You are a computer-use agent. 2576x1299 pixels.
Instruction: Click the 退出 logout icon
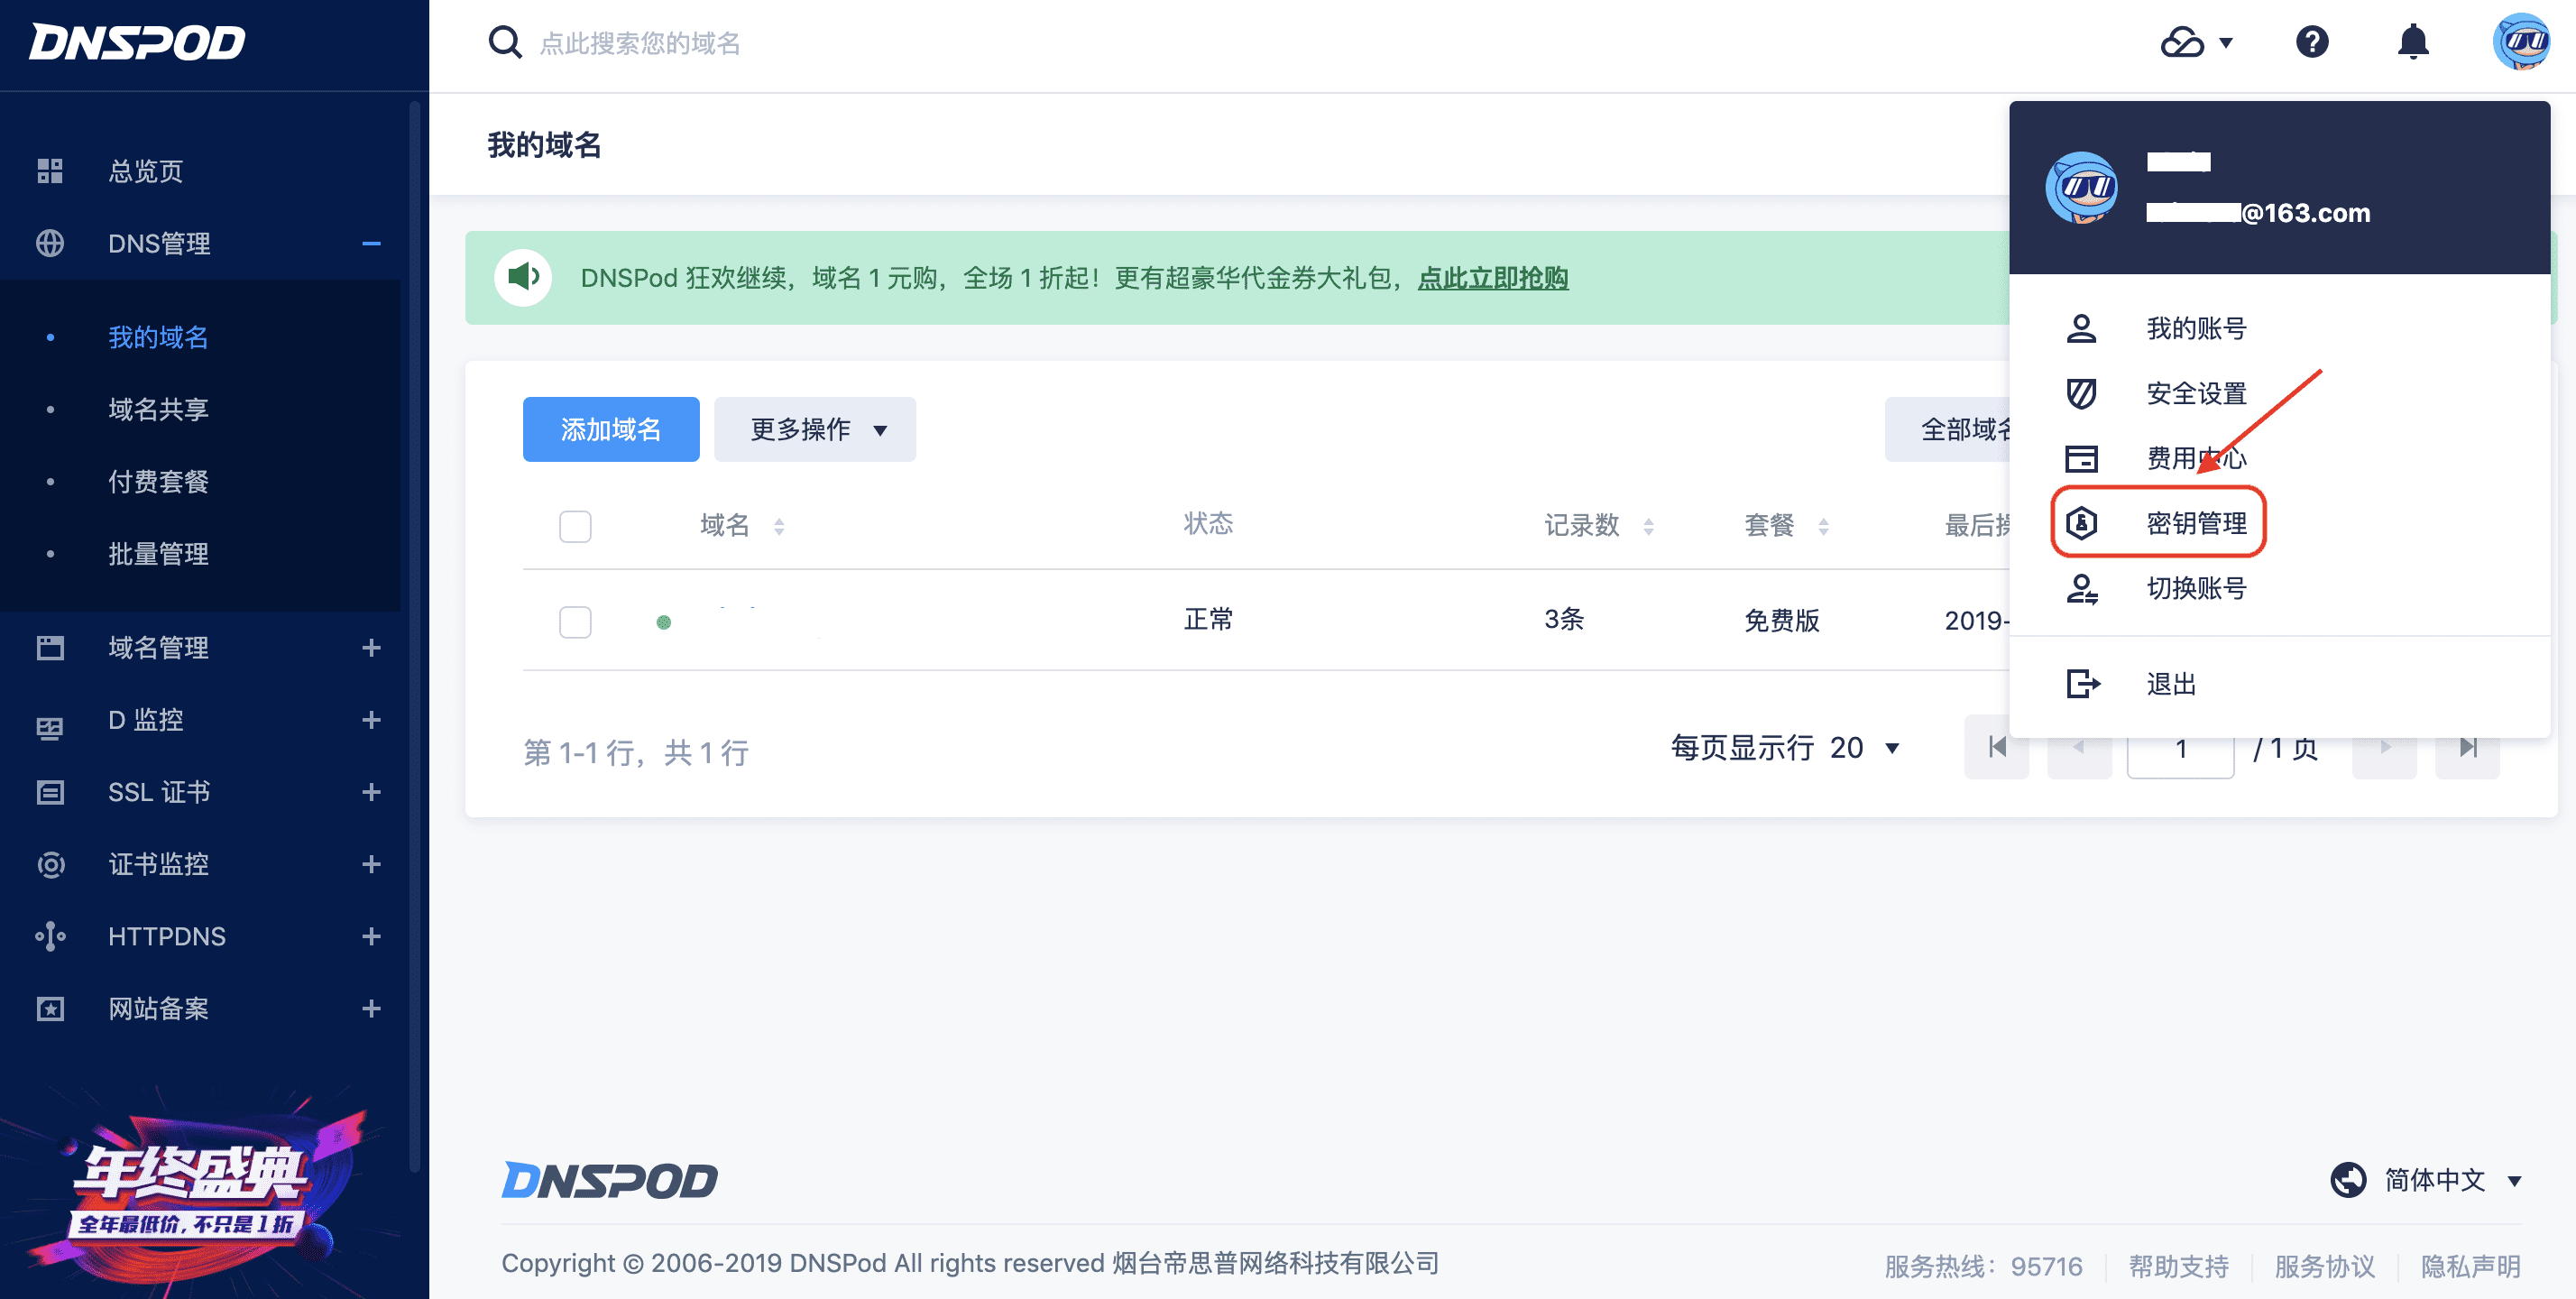(x=2083, y=684)
